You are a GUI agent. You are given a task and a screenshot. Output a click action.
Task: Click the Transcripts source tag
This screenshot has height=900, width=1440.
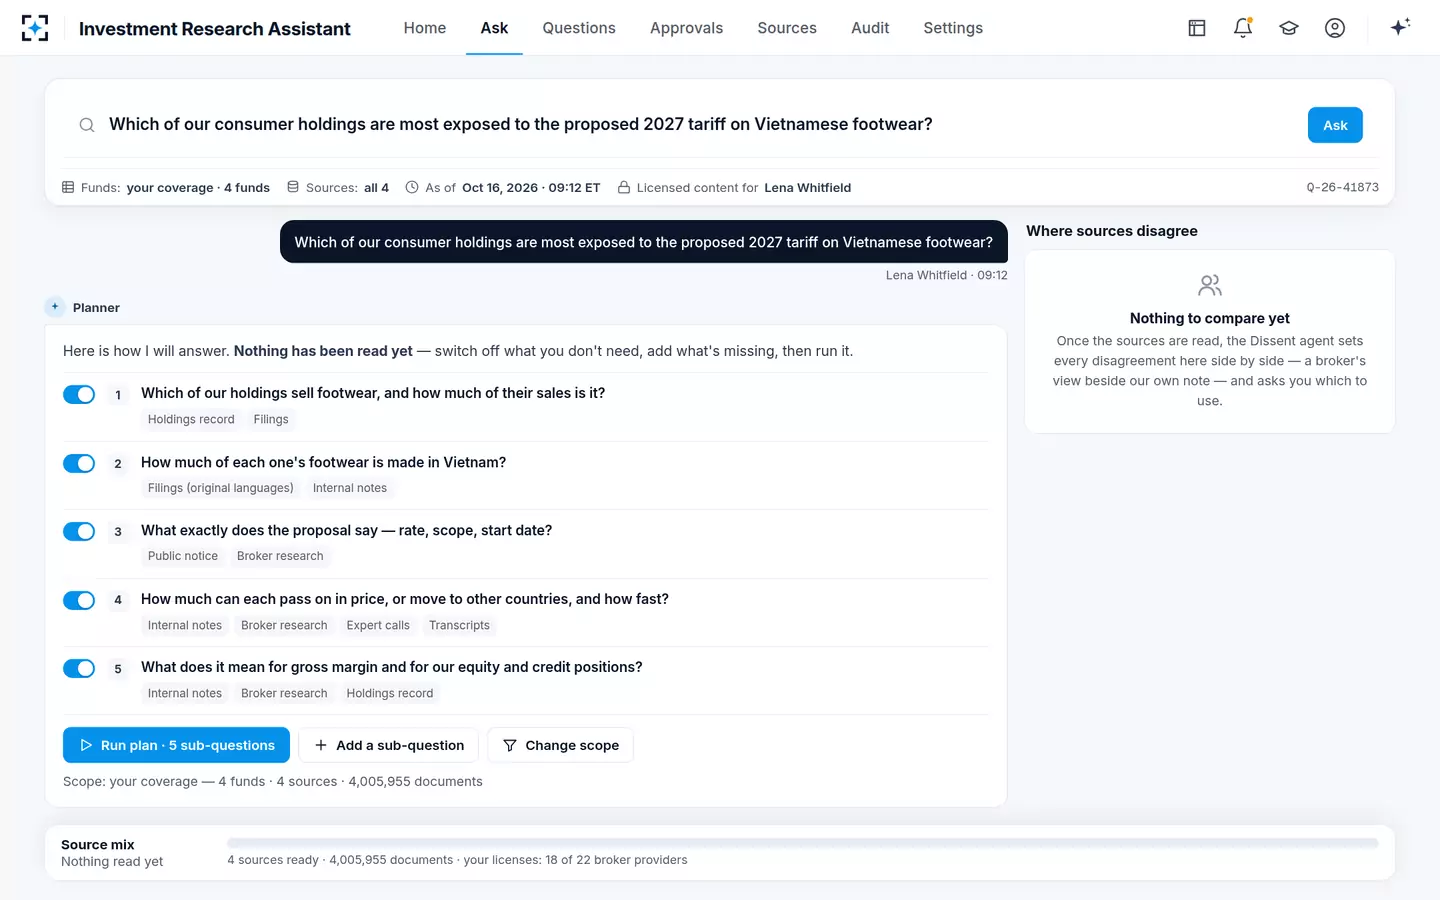pyautogui.click(x=459, y=625)
